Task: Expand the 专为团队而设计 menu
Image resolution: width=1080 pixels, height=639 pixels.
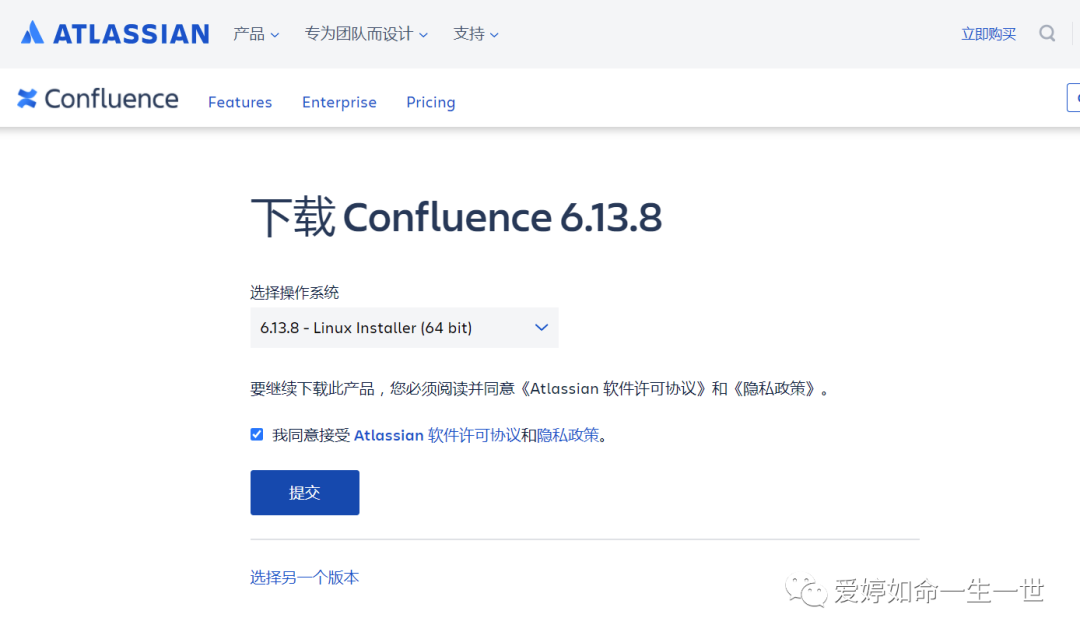Action: click(366, 34)
